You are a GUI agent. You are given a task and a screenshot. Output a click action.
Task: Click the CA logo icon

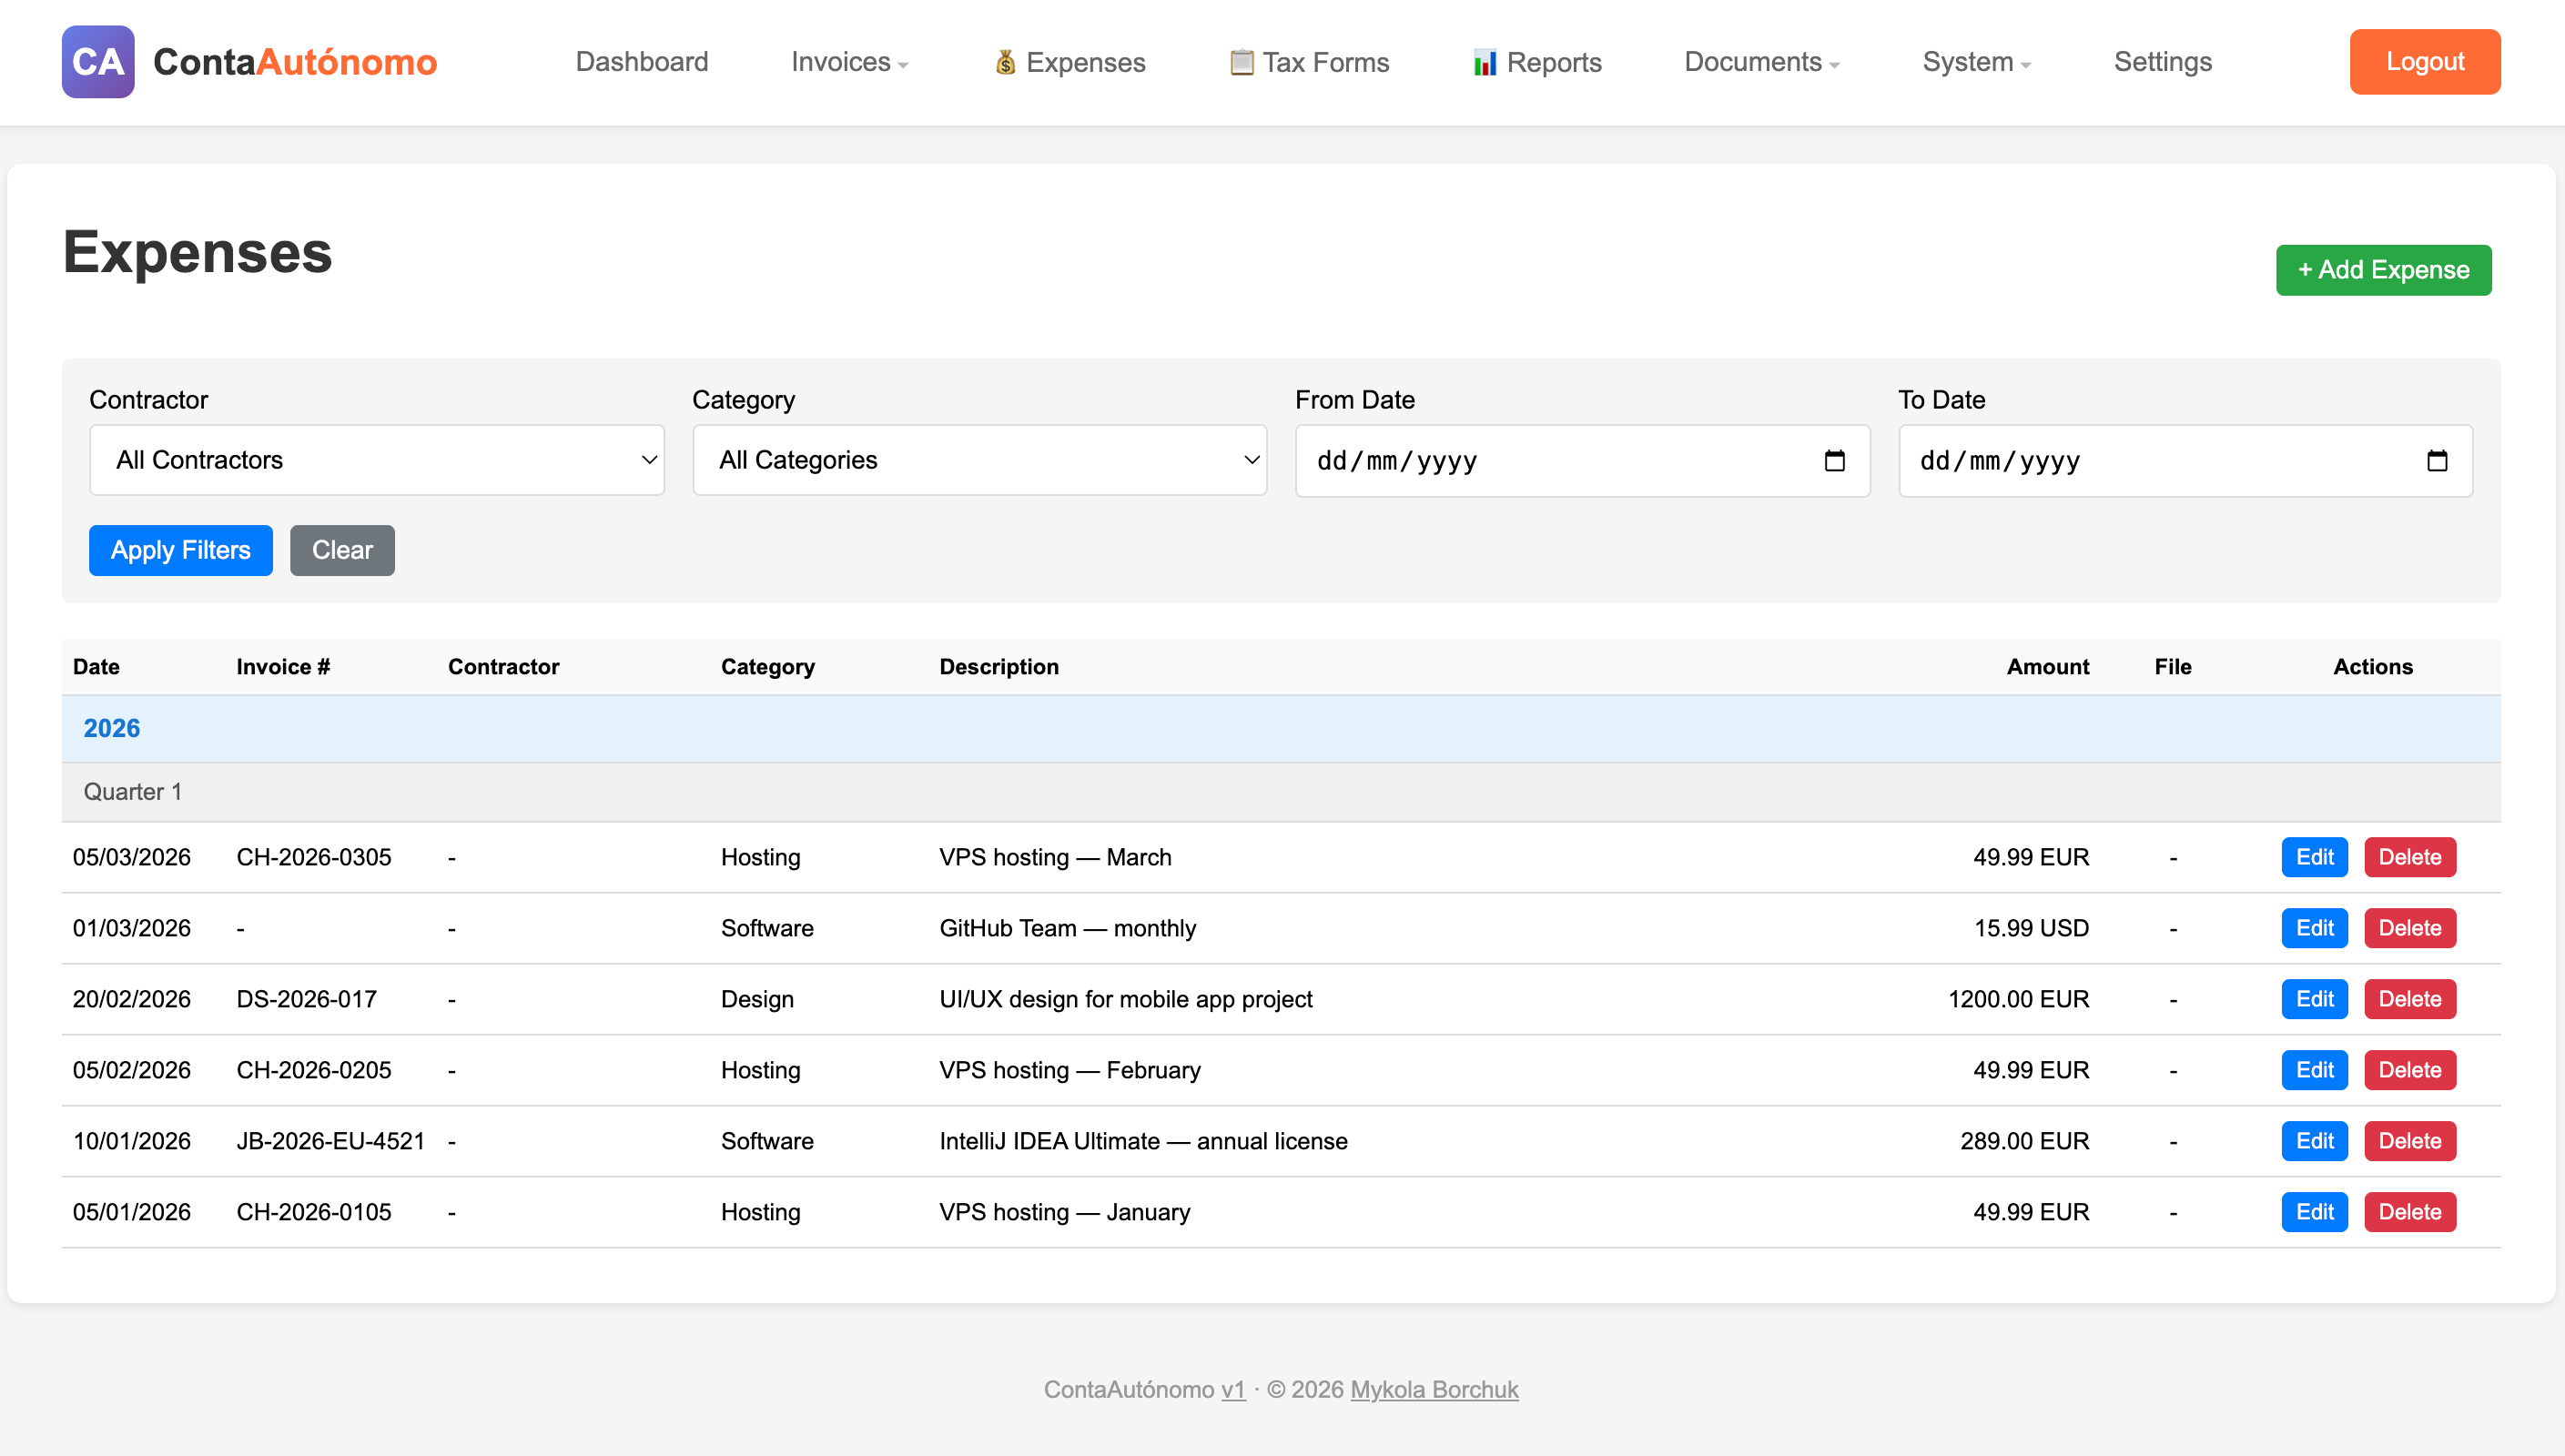point(98,62)
